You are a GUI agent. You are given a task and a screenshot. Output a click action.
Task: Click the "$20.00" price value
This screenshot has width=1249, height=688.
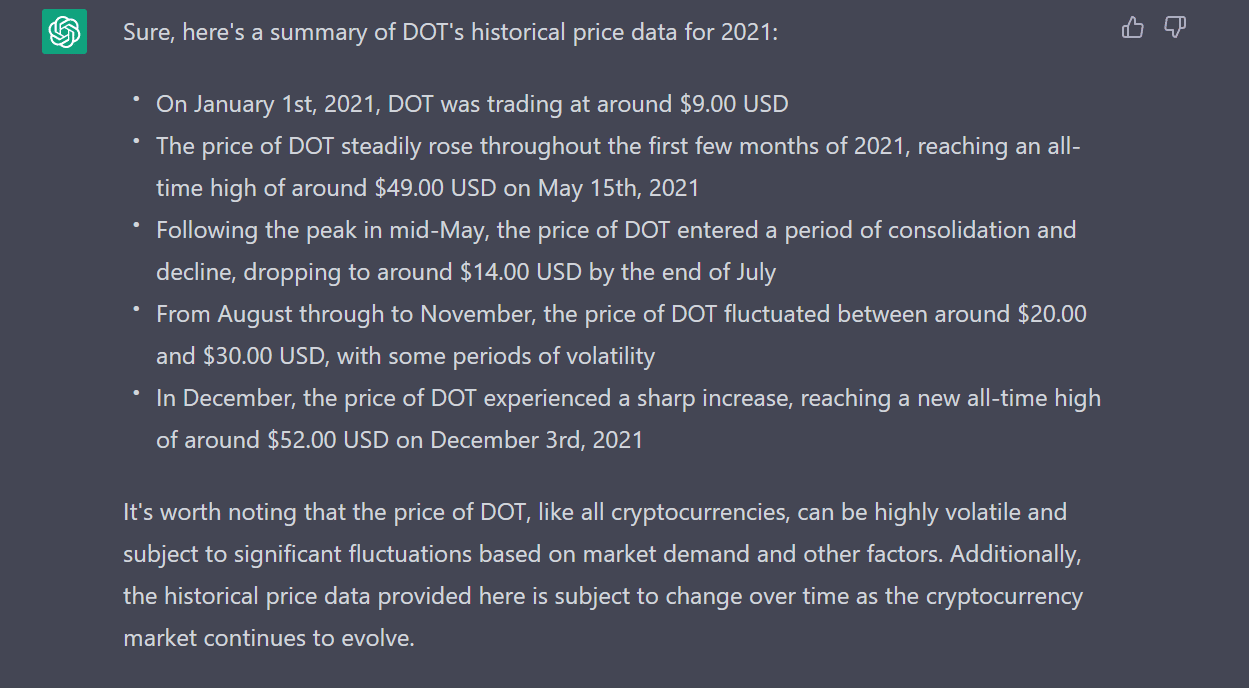click(1051, 314)
